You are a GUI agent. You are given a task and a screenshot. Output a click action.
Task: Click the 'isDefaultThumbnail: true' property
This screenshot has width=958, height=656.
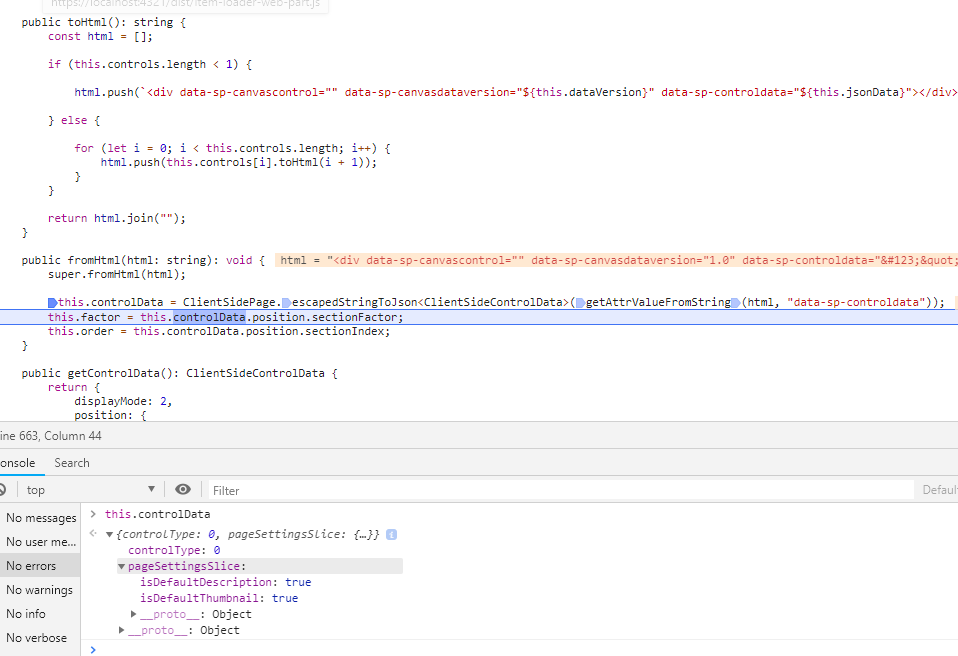pos(219,598)
